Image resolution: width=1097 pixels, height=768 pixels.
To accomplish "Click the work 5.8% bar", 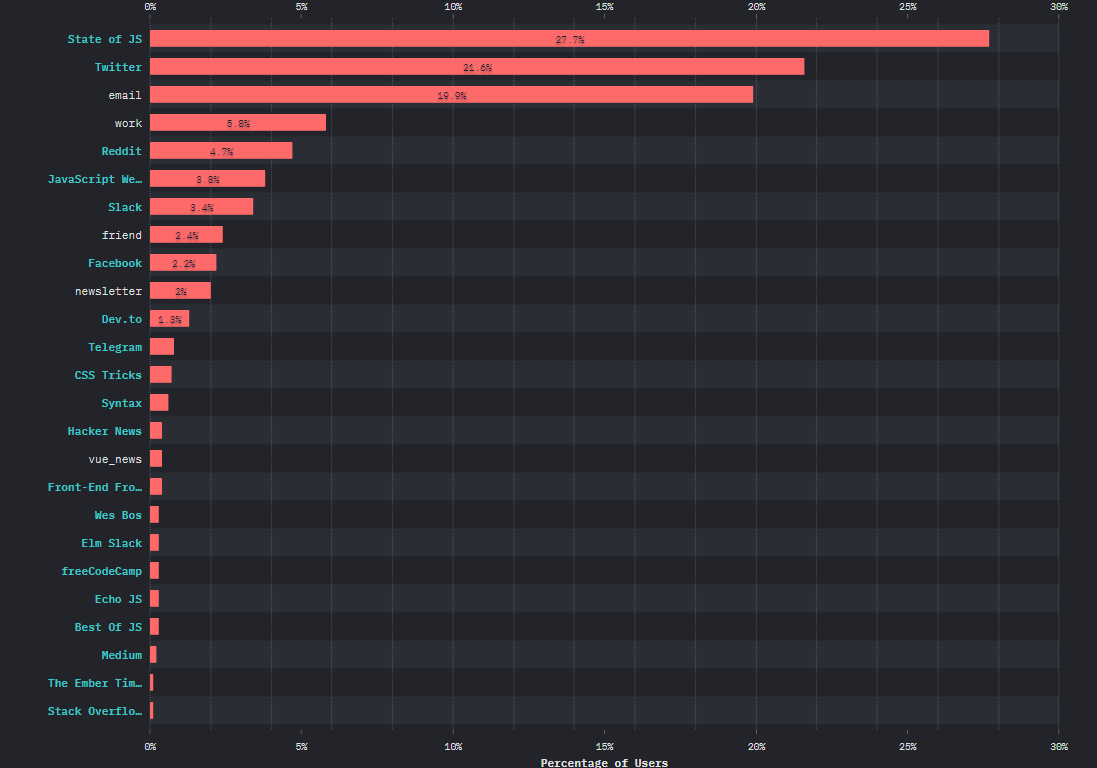I will pos(238,122).
